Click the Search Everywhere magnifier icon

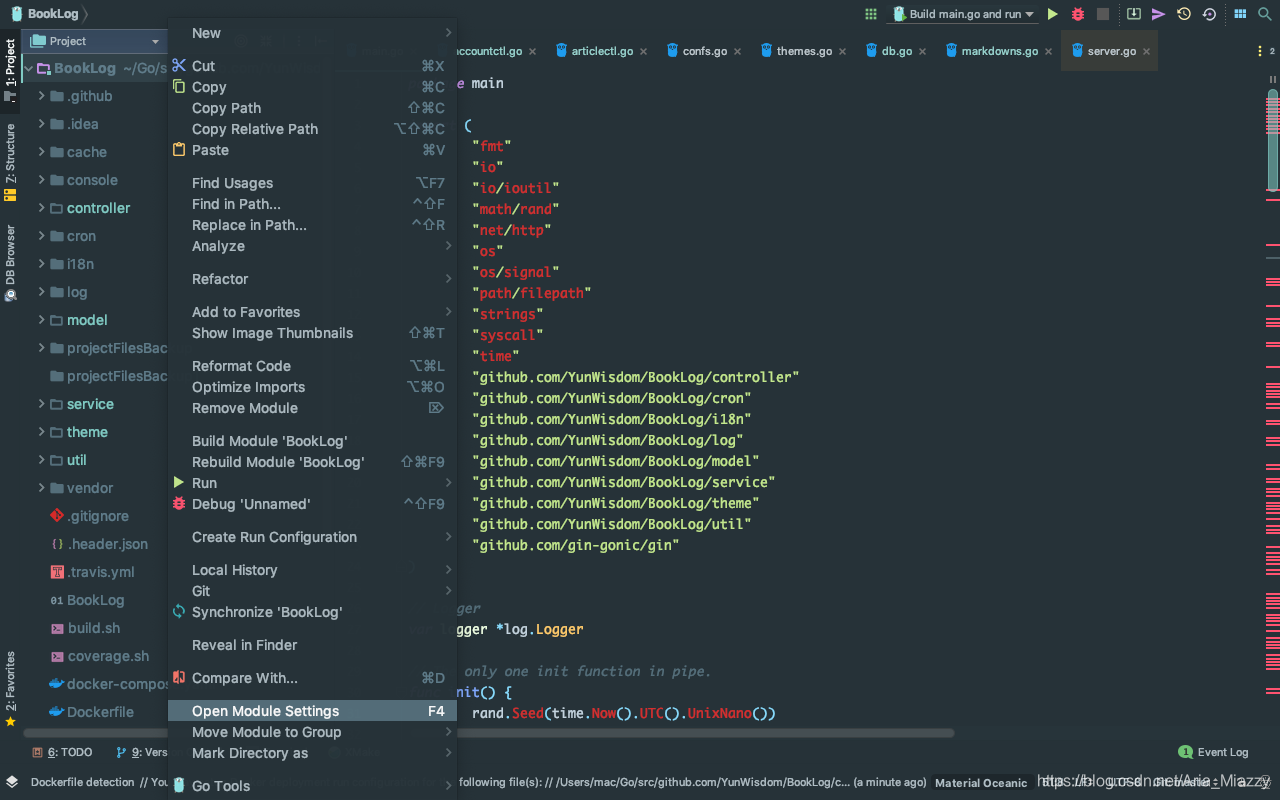point(1265,14)
